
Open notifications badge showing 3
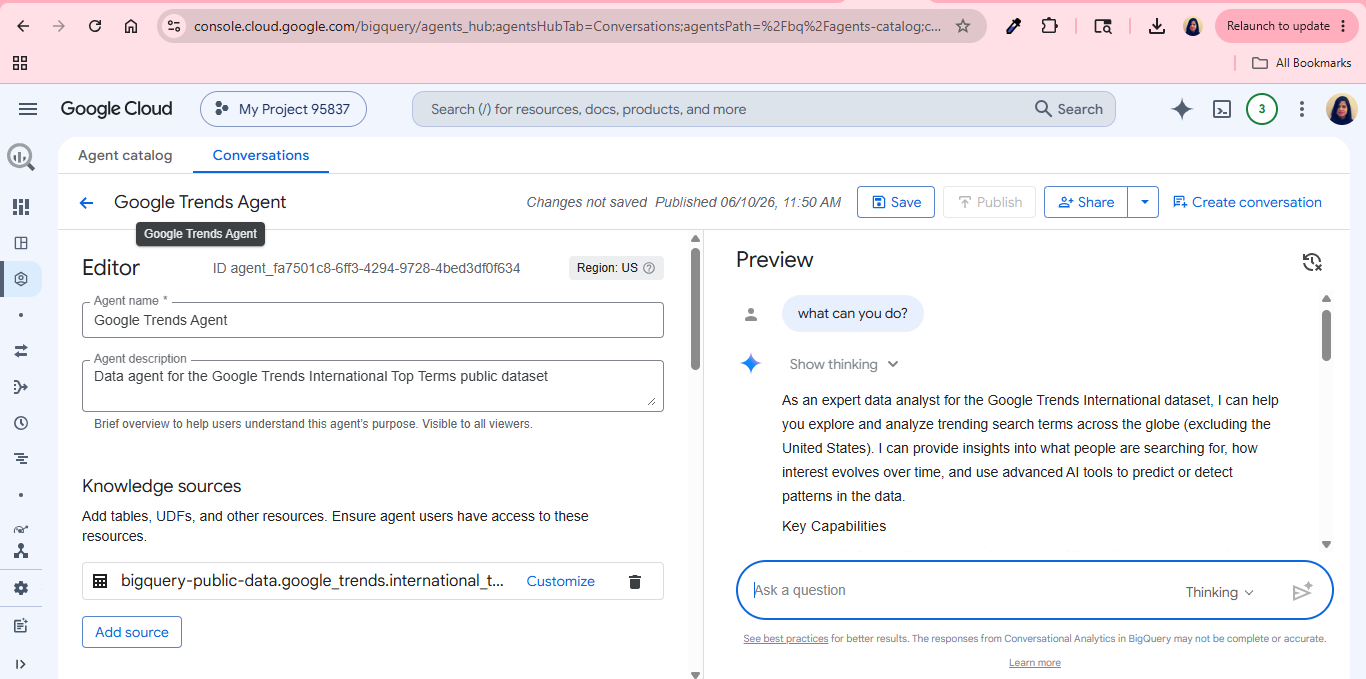click(1262, 109)
